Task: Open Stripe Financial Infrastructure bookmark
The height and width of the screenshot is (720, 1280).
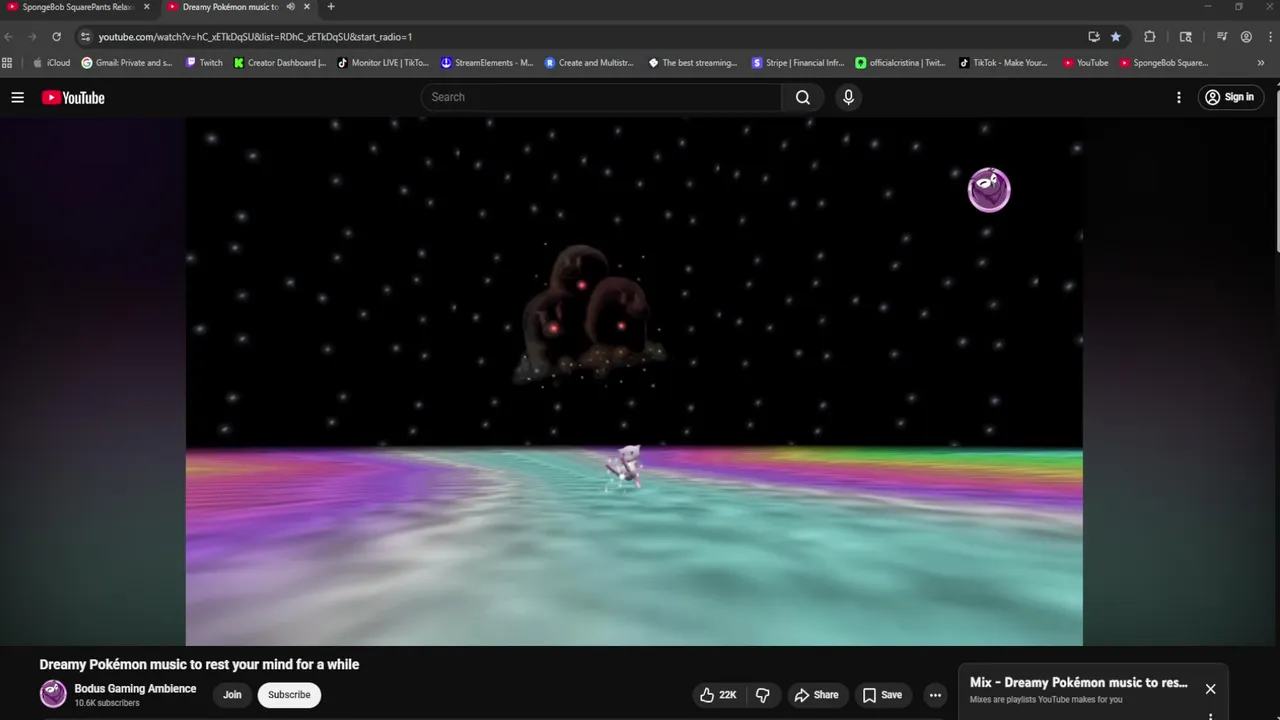Action: click(798, 63)
